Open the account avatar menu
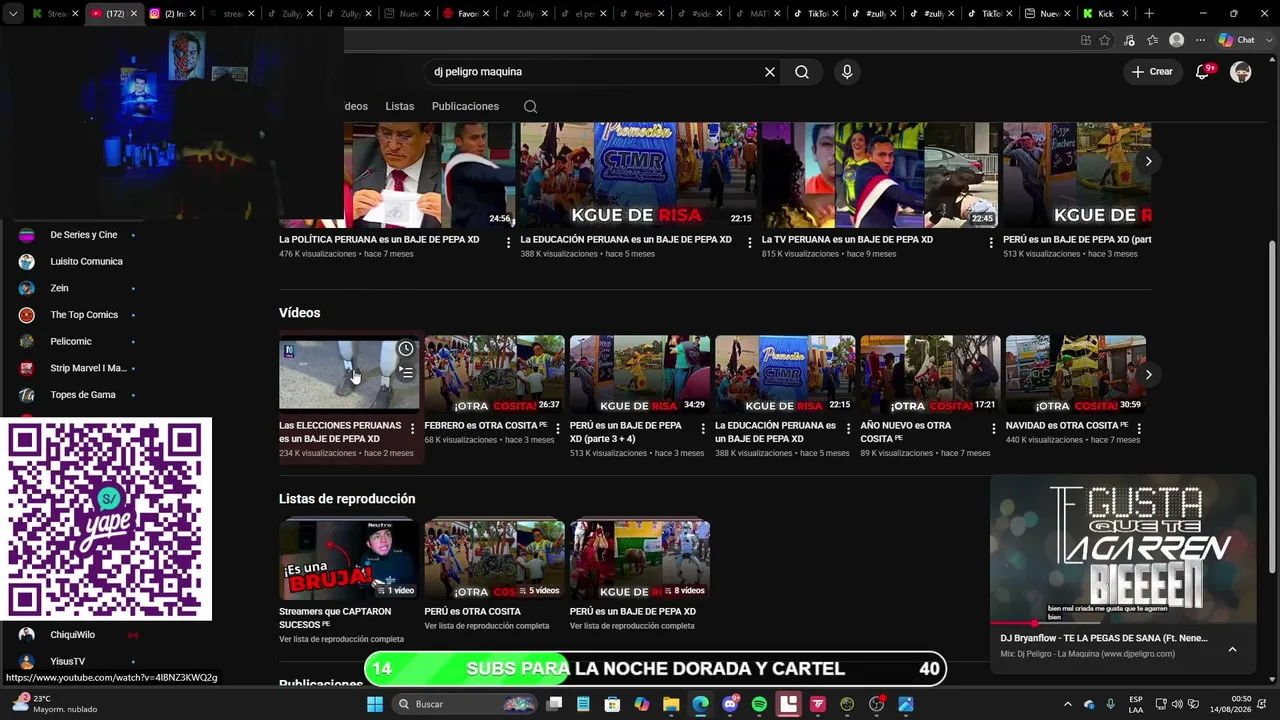This screenshot has width=1280, height=720. [1241, 72]
